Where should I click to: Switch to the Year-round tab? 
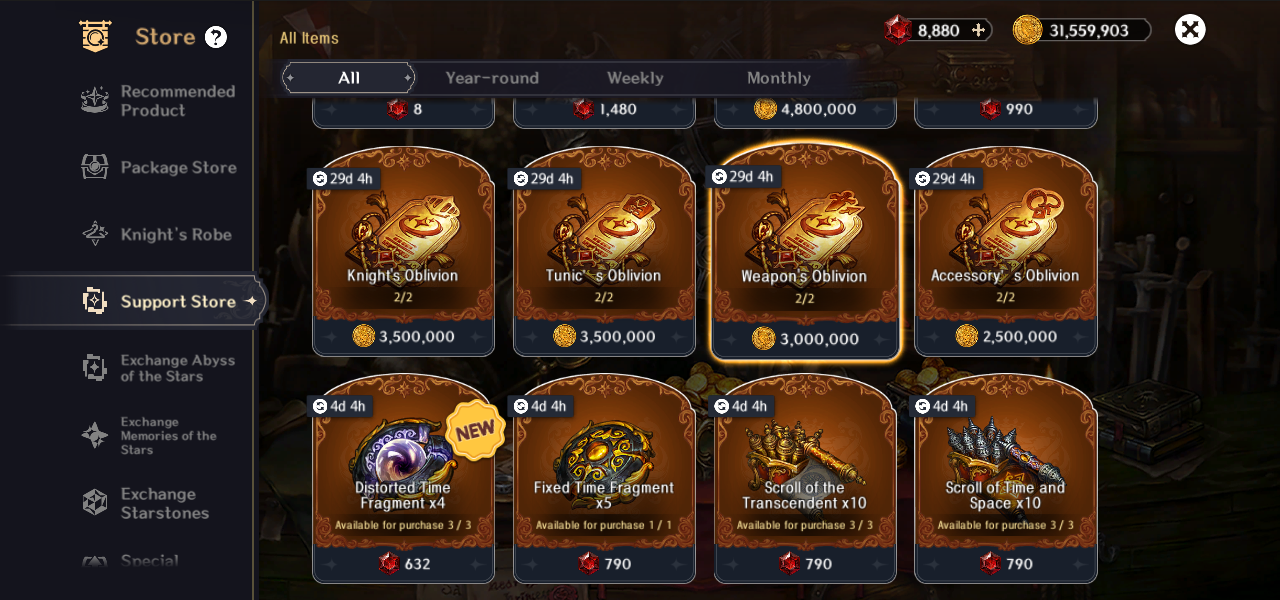click(x=492, y=78)
